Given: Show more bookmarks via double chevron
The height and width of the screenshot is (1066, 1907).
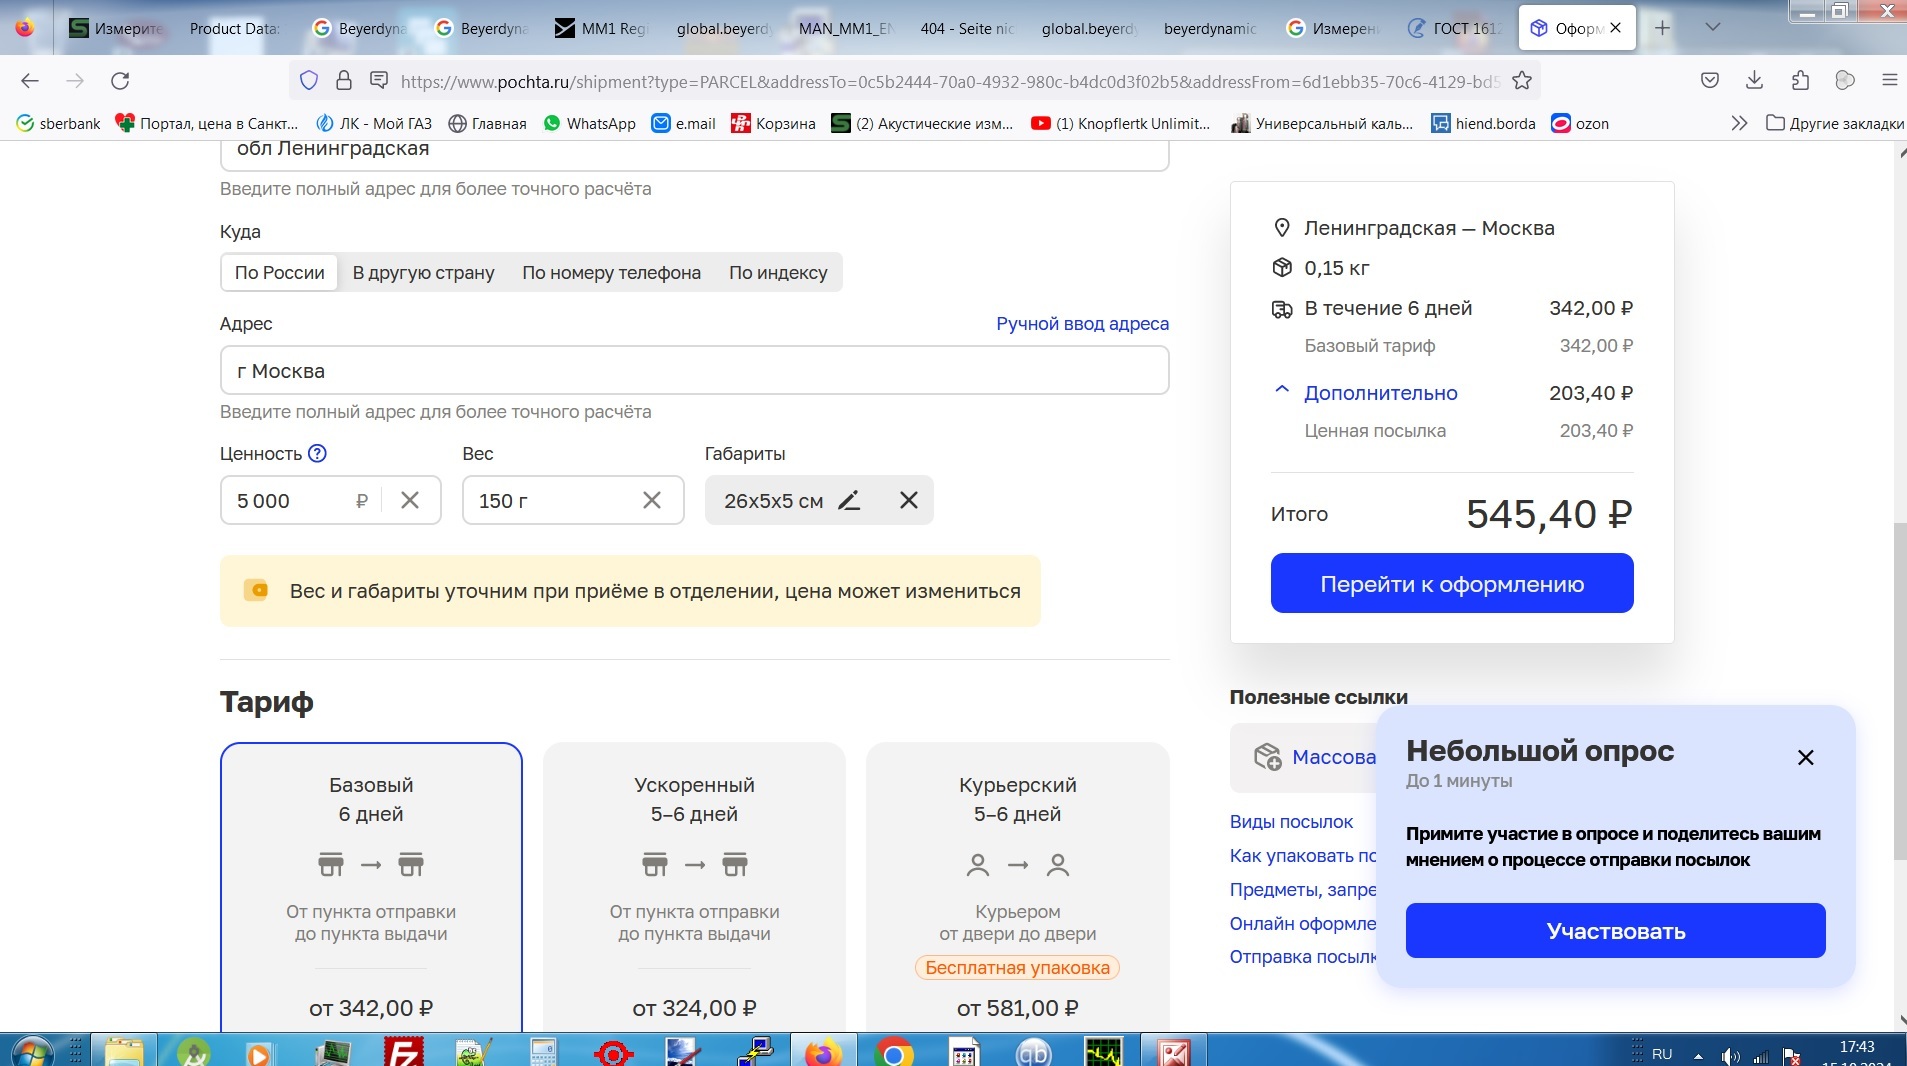Looking at the screenshot, I should (x=1739, y=123).
